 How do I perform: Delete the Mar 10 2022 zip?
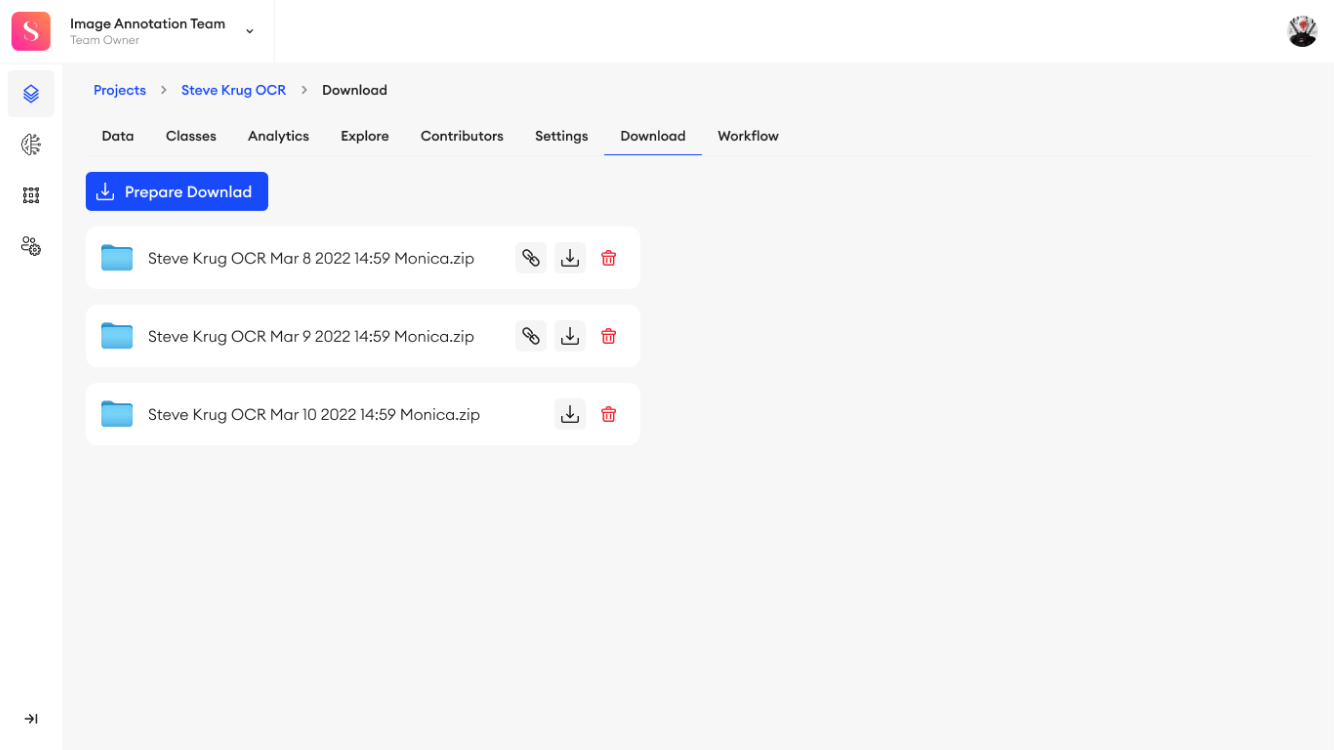tap(608, 414)
